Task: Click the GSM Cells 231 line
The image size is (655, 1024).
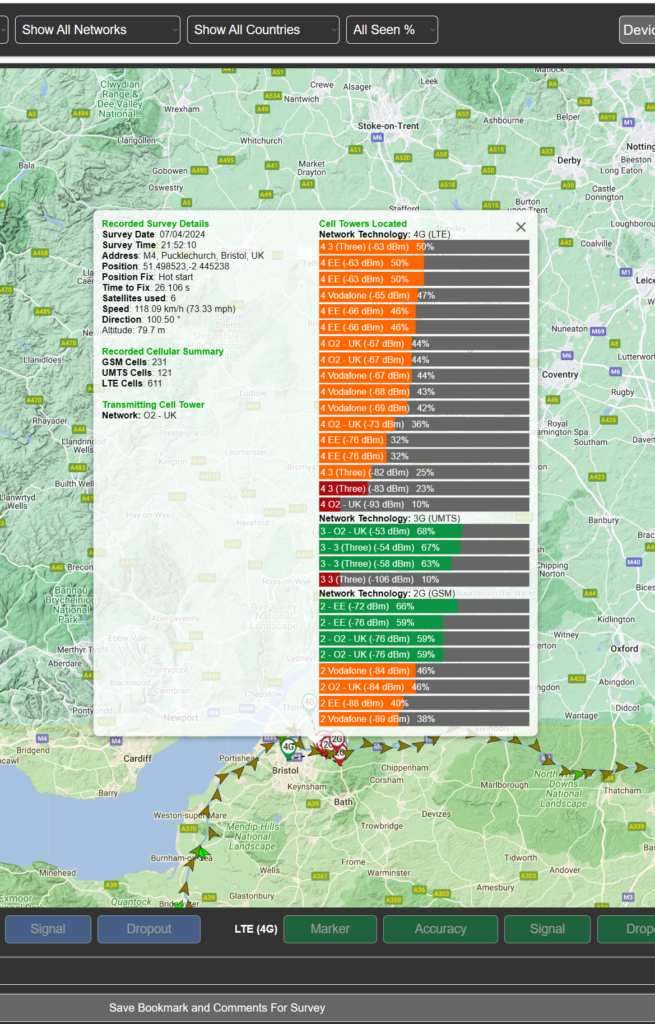Action: tap(135, 362)
